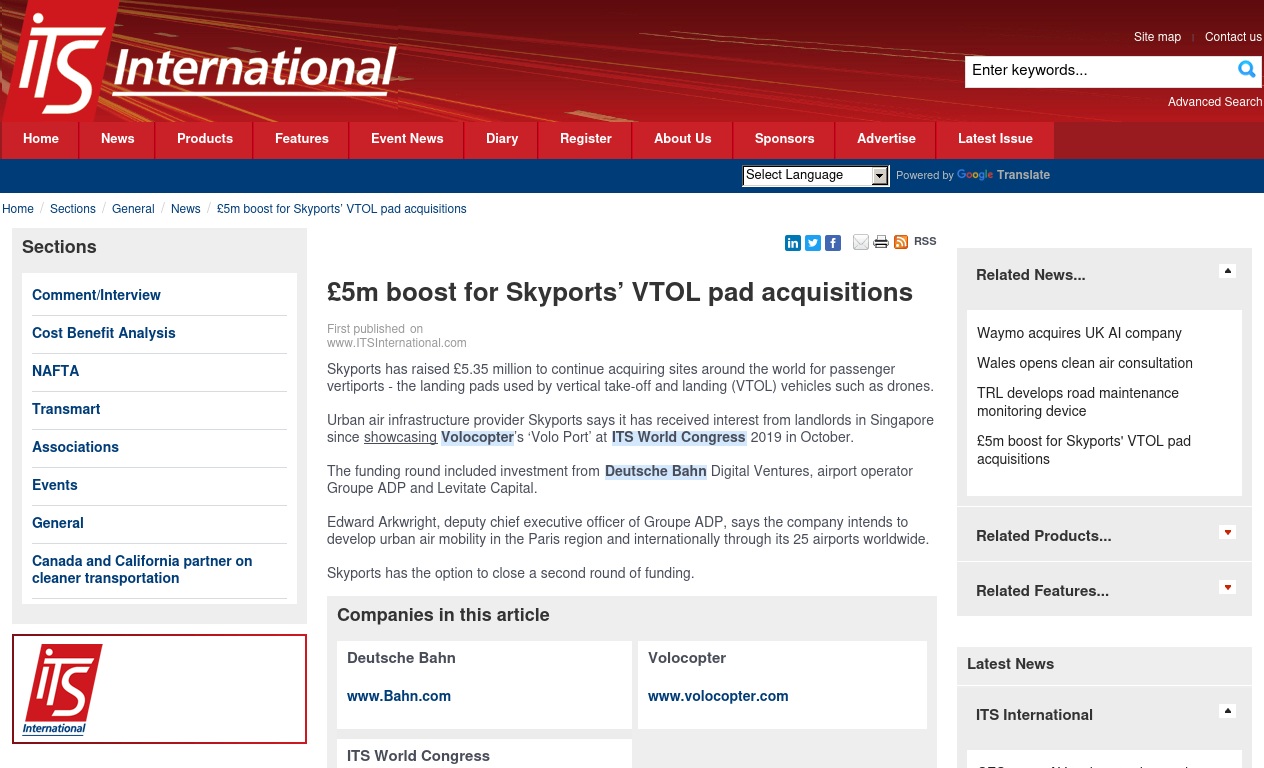Click Home in the breadcrumb
This screenshot has height=768, width=1264.
18,209
